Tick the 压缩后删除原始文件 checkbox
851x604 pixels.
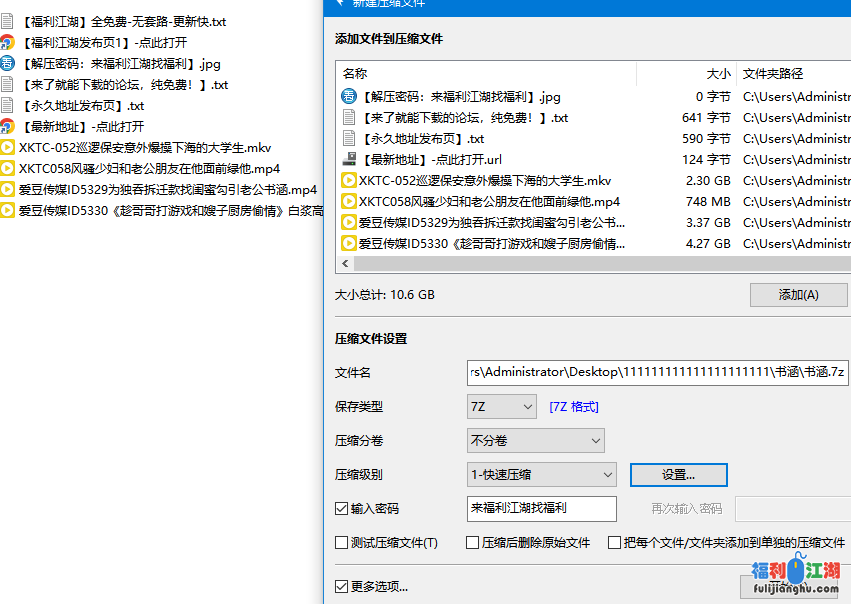[473, 543]
